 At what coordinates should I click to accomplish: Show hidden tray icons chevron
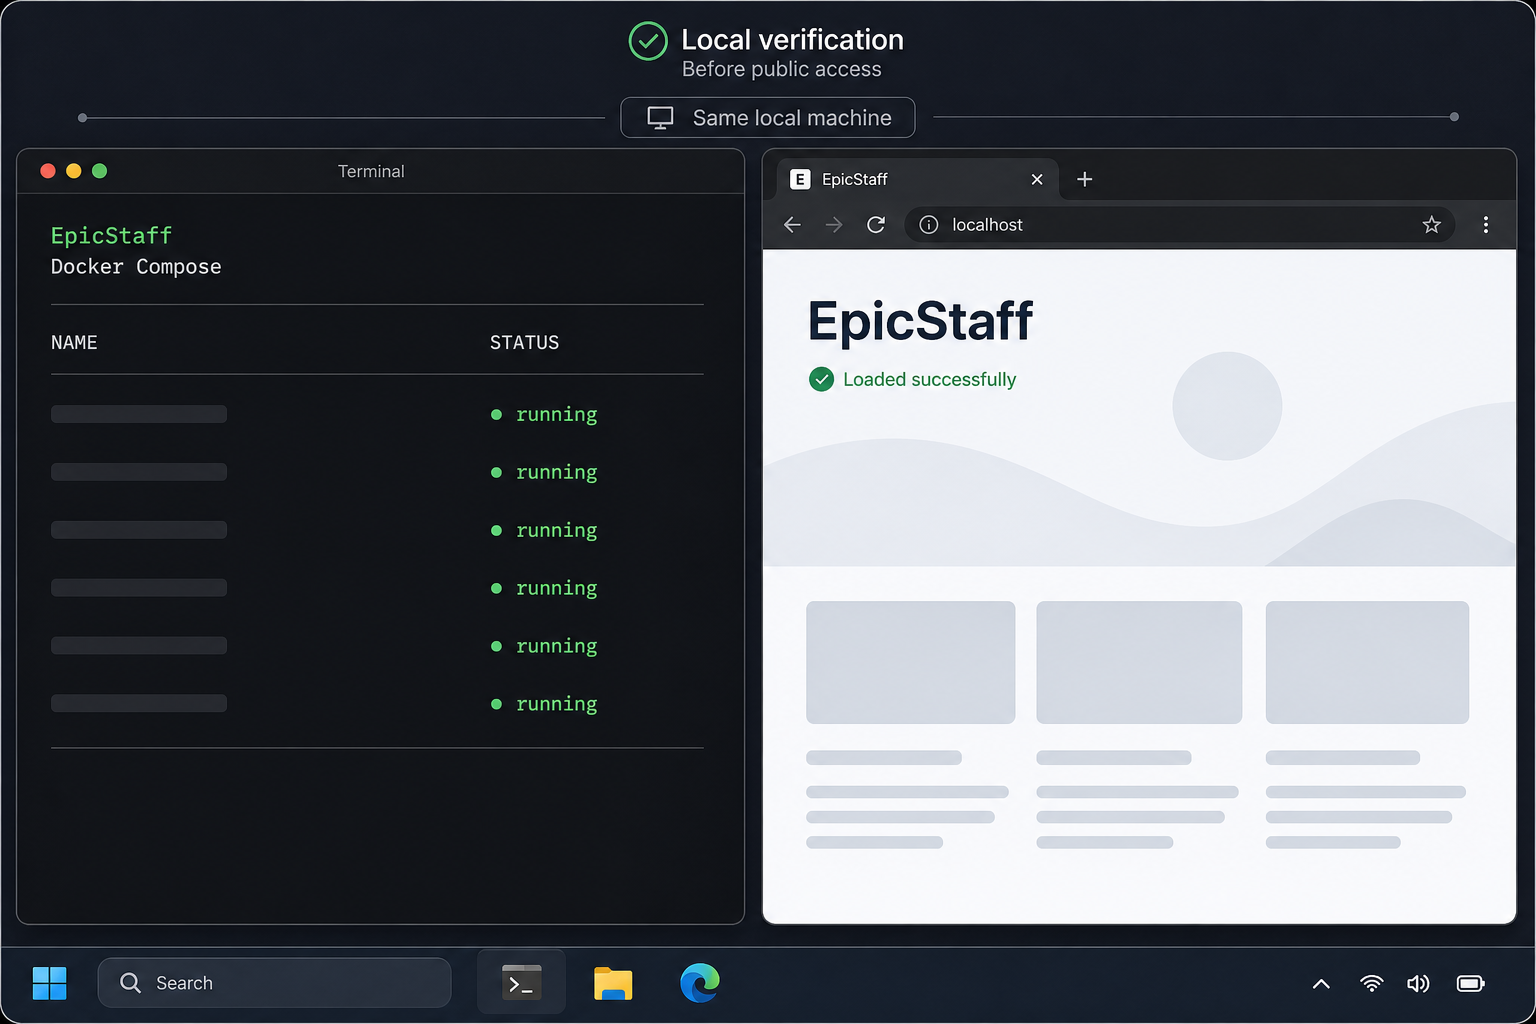tap(1321, 984)
